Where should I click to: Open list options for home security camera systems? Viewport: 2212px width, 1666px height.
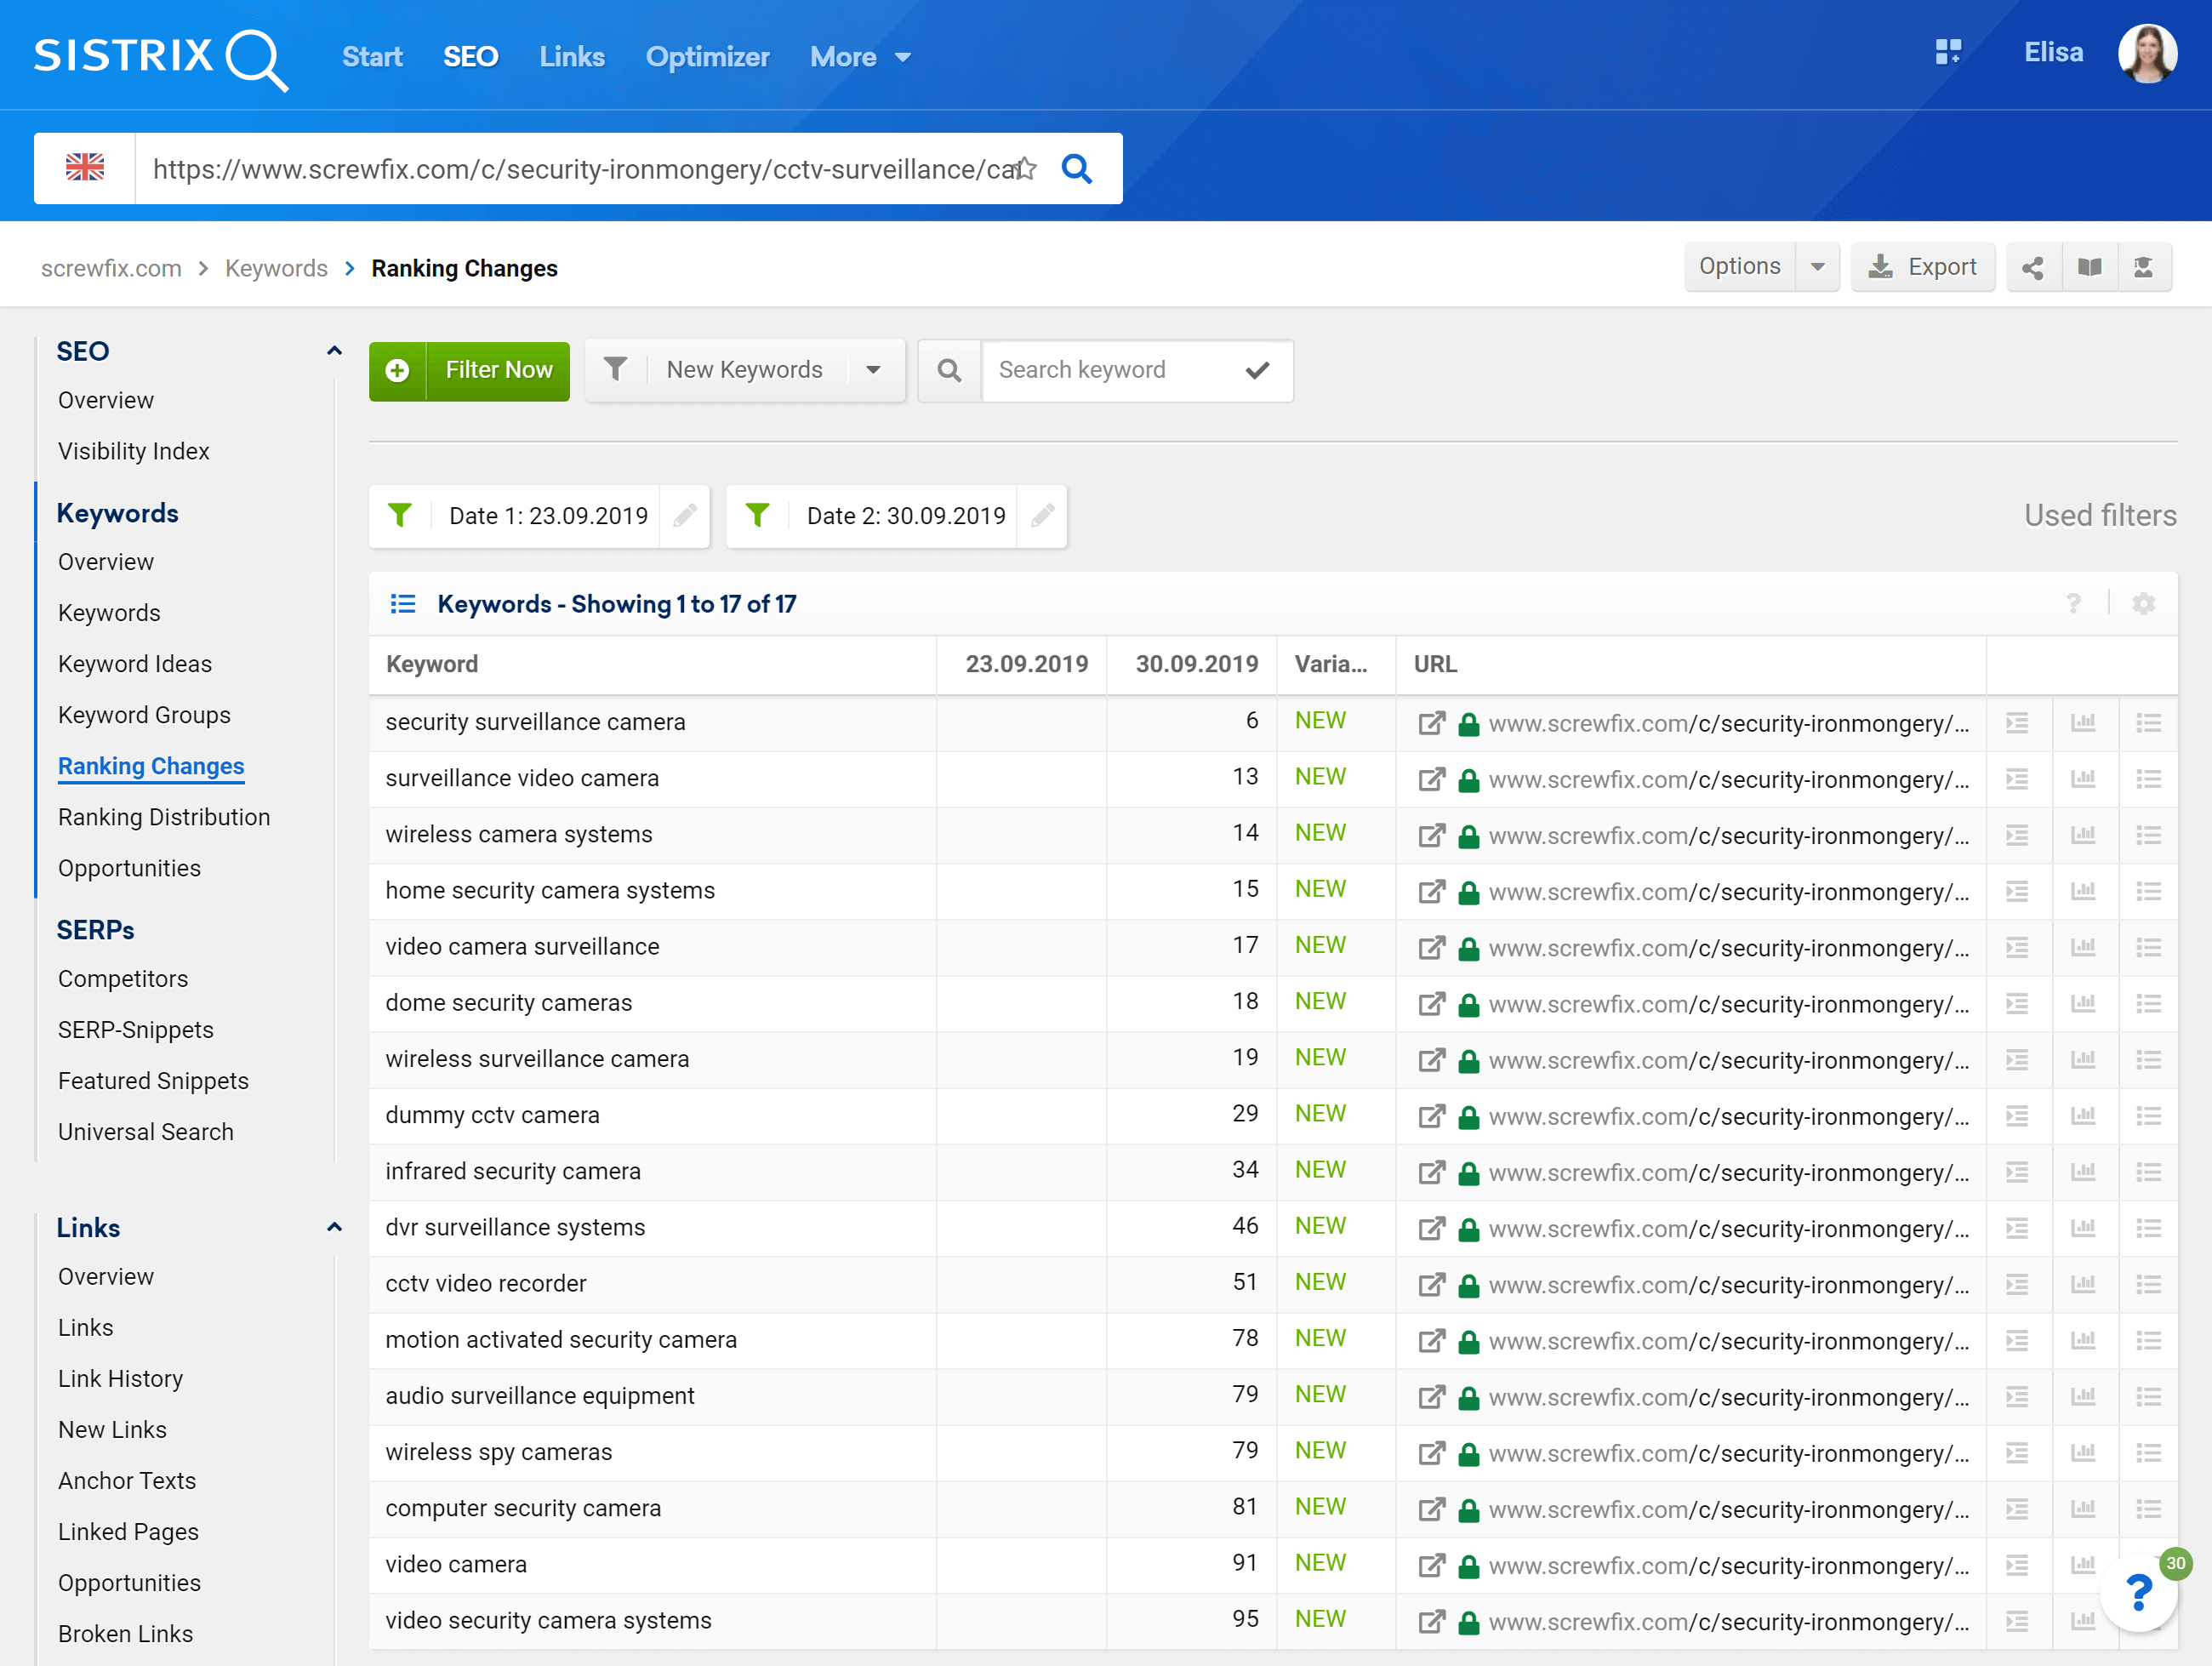click(x=2149, y=891)
